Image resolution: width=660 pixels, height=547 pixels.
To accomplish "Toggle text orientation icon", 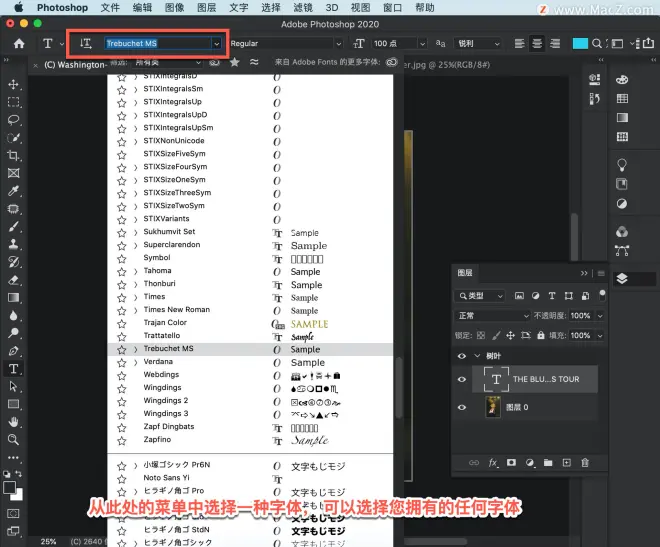I will coord(86,43).
